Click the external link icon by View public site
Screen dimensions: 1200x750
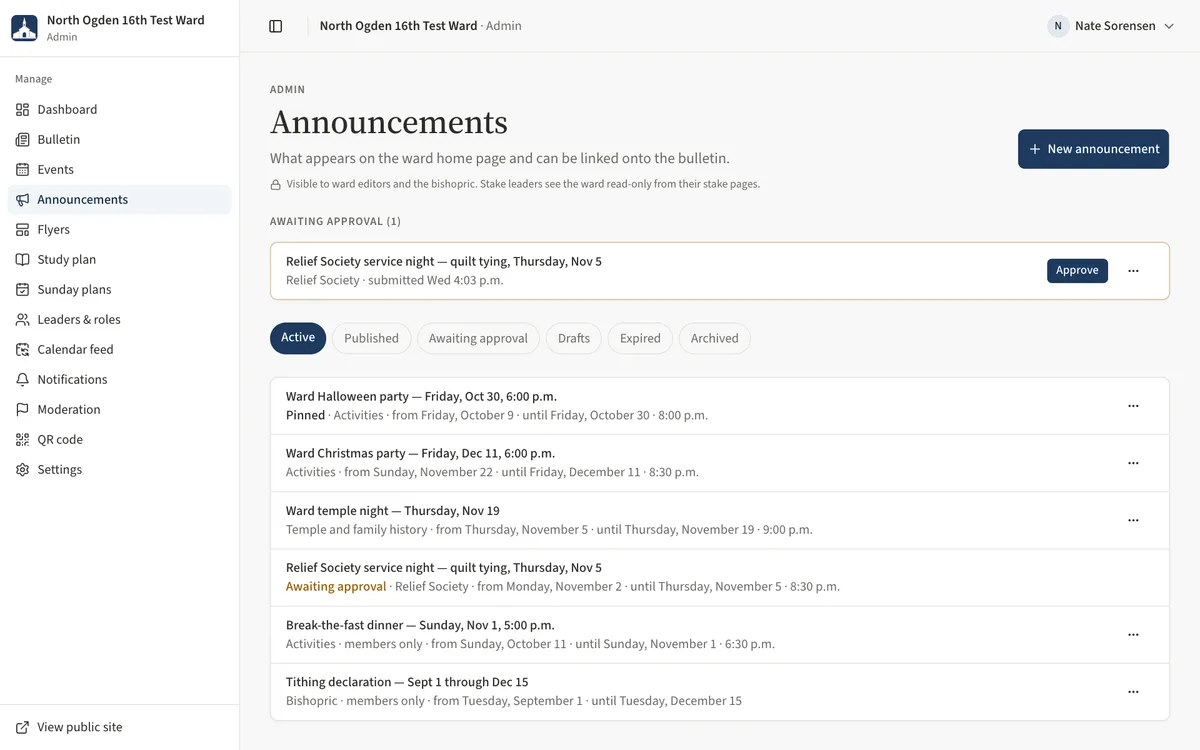click(x=22, y=728)
